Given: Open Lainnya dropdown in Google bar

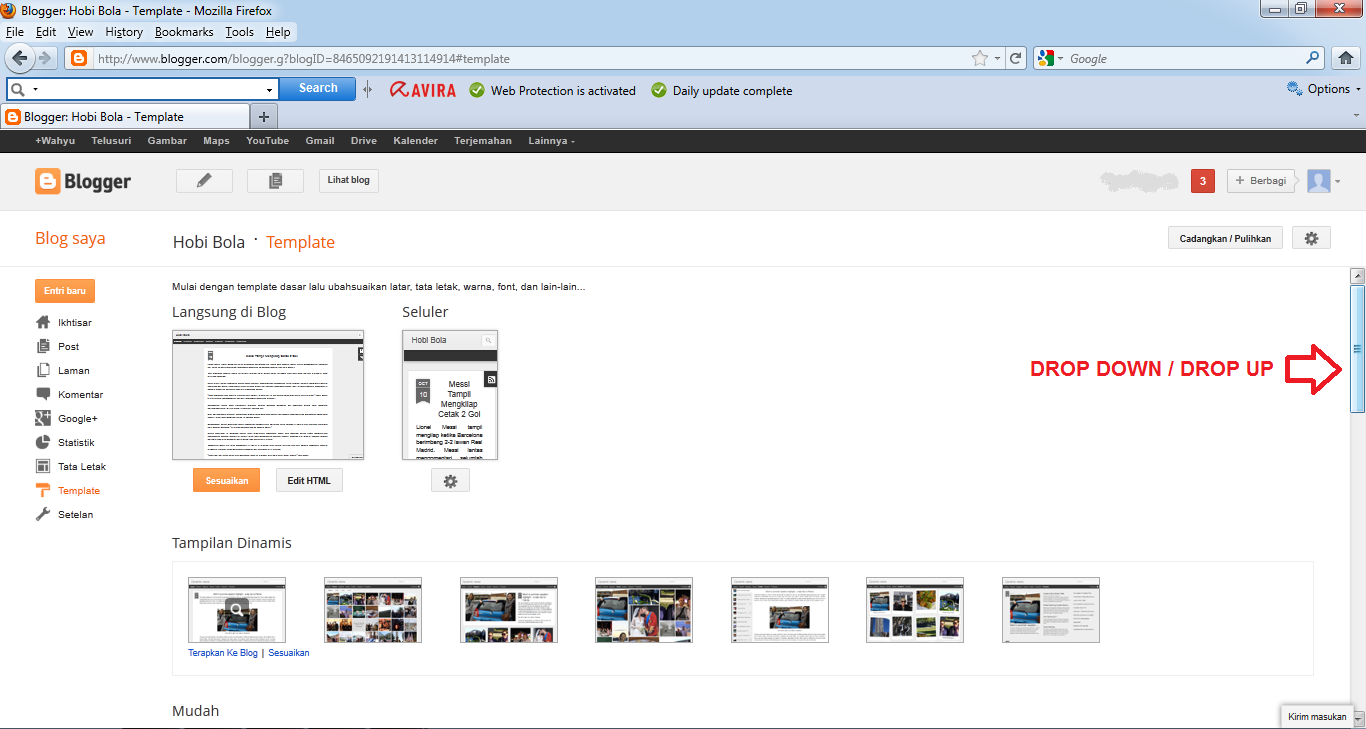Looking at the screenshot, I should [552, 141].
